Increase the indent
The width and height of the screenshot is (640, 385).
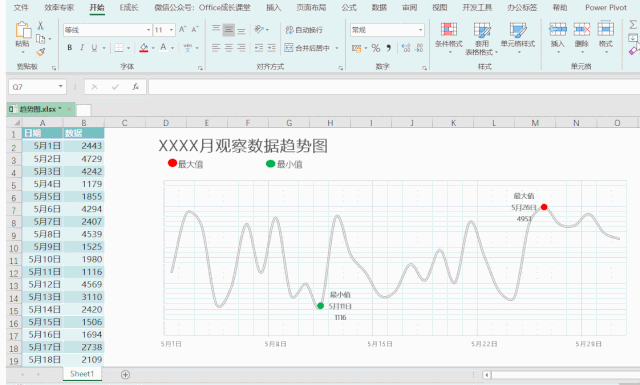[x=271, y=48]
